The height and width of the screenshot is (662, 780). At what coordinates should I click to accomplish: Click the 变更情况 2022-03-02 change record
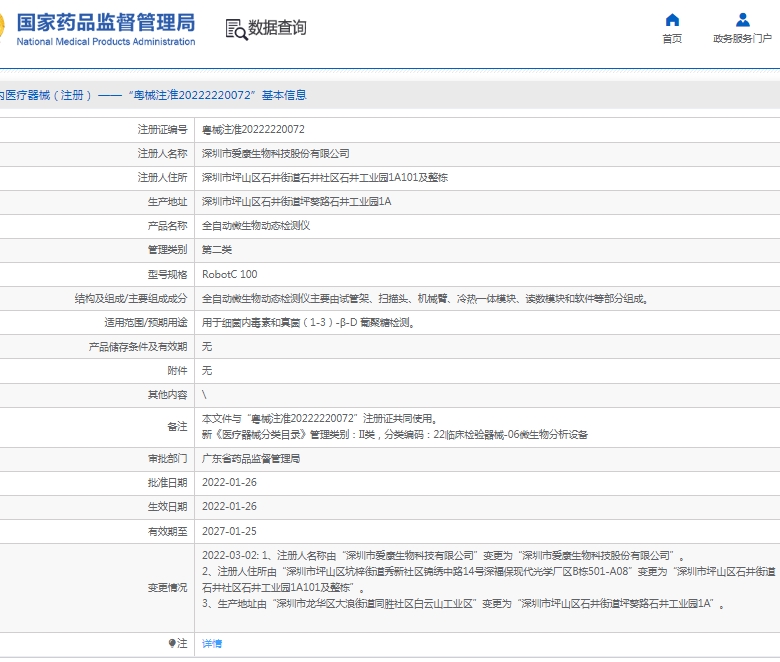488,580
